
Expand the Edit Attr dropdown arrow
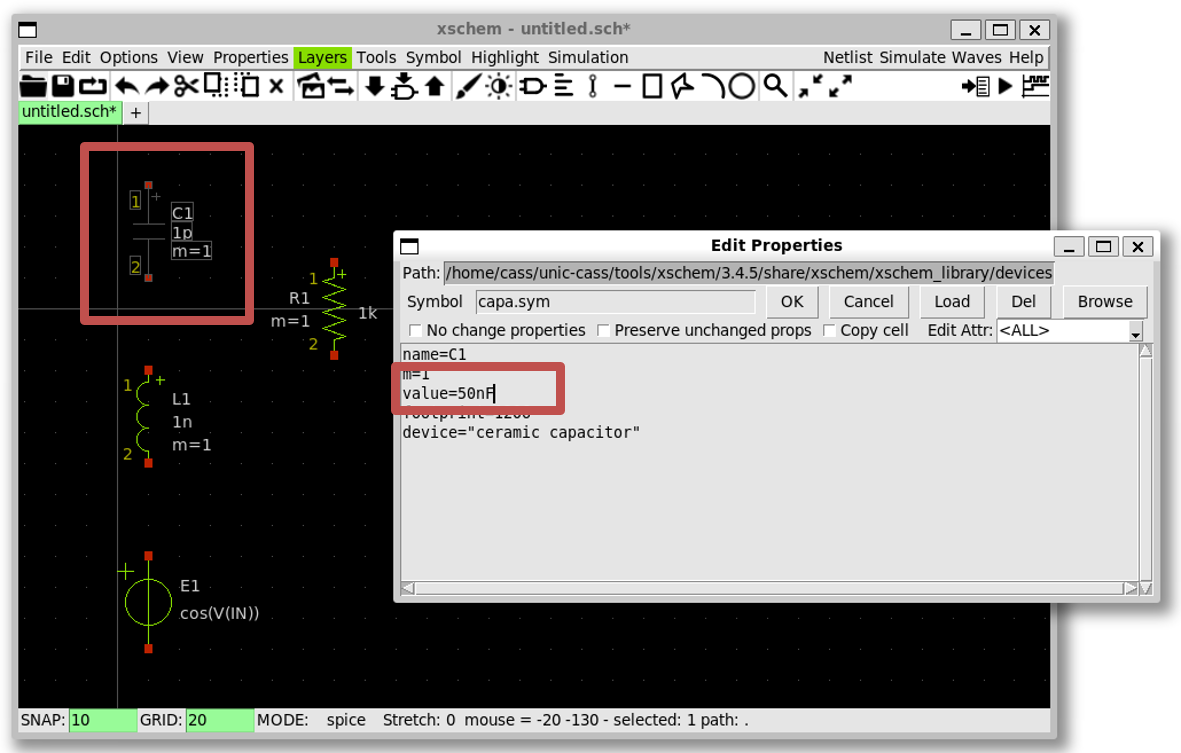[x=1135, y=331]
